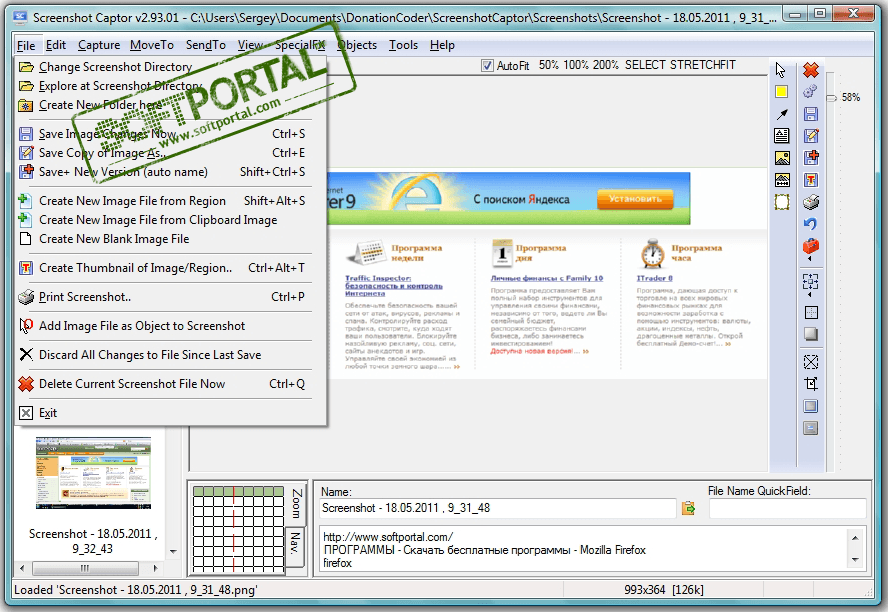This screenshot has height=612, width=888.
Task: Open the red toolbox icon
Action: [811, 246]
